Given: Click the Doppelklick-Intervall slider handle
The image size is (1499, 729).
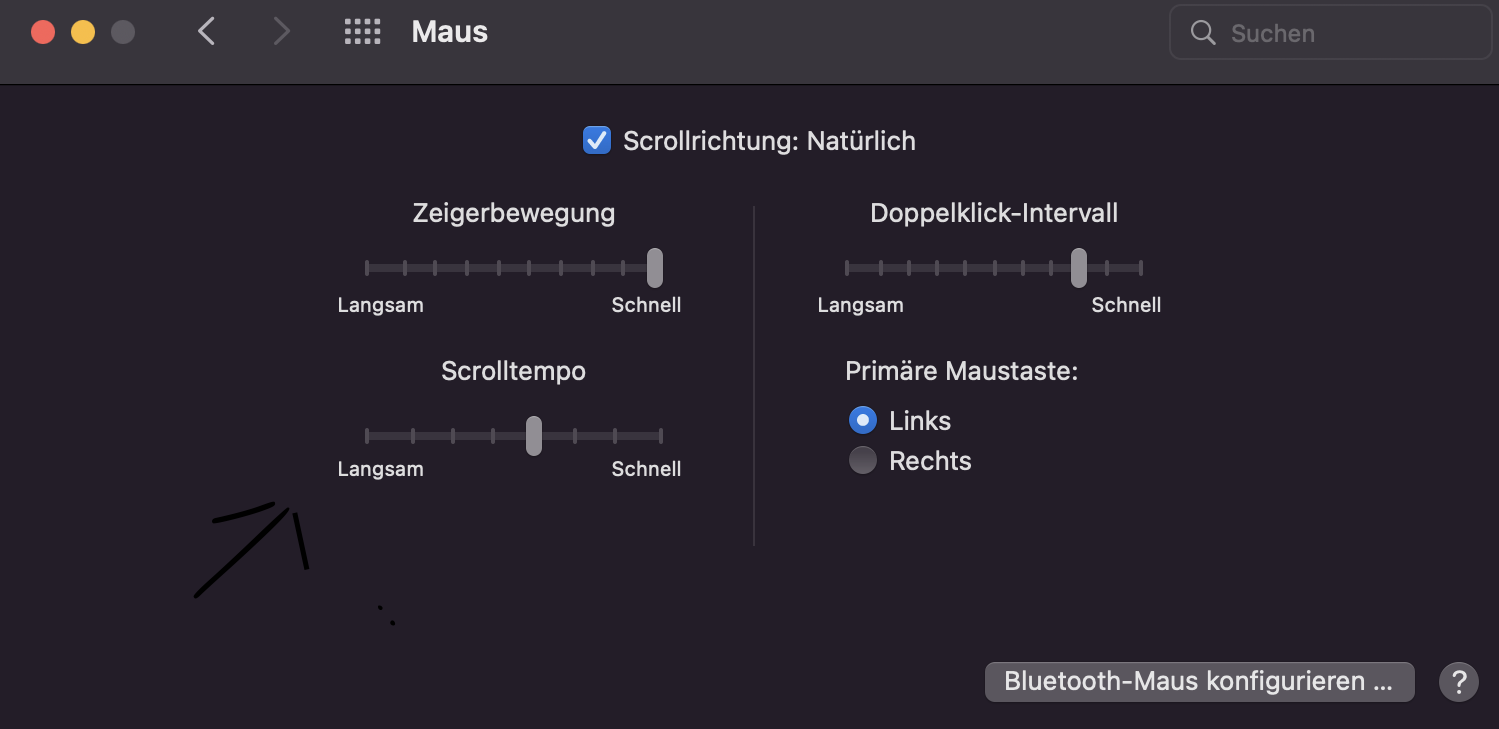Looking at the screenshot, I should point(1079,268).
